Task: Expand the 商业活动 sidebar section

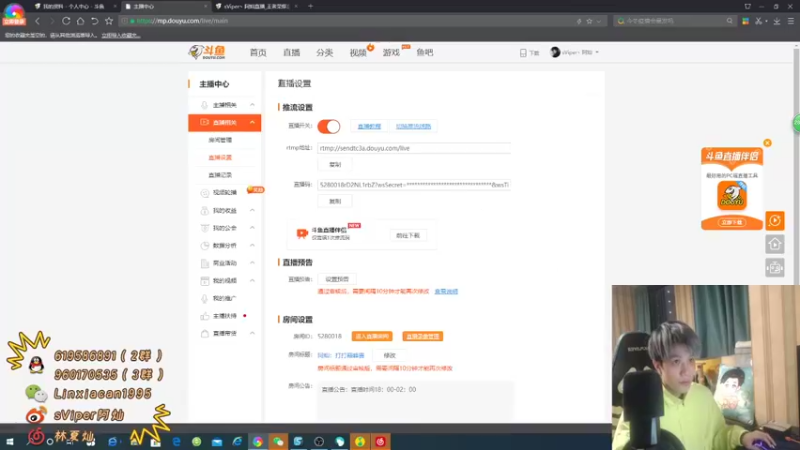Action: pos(252,263)
